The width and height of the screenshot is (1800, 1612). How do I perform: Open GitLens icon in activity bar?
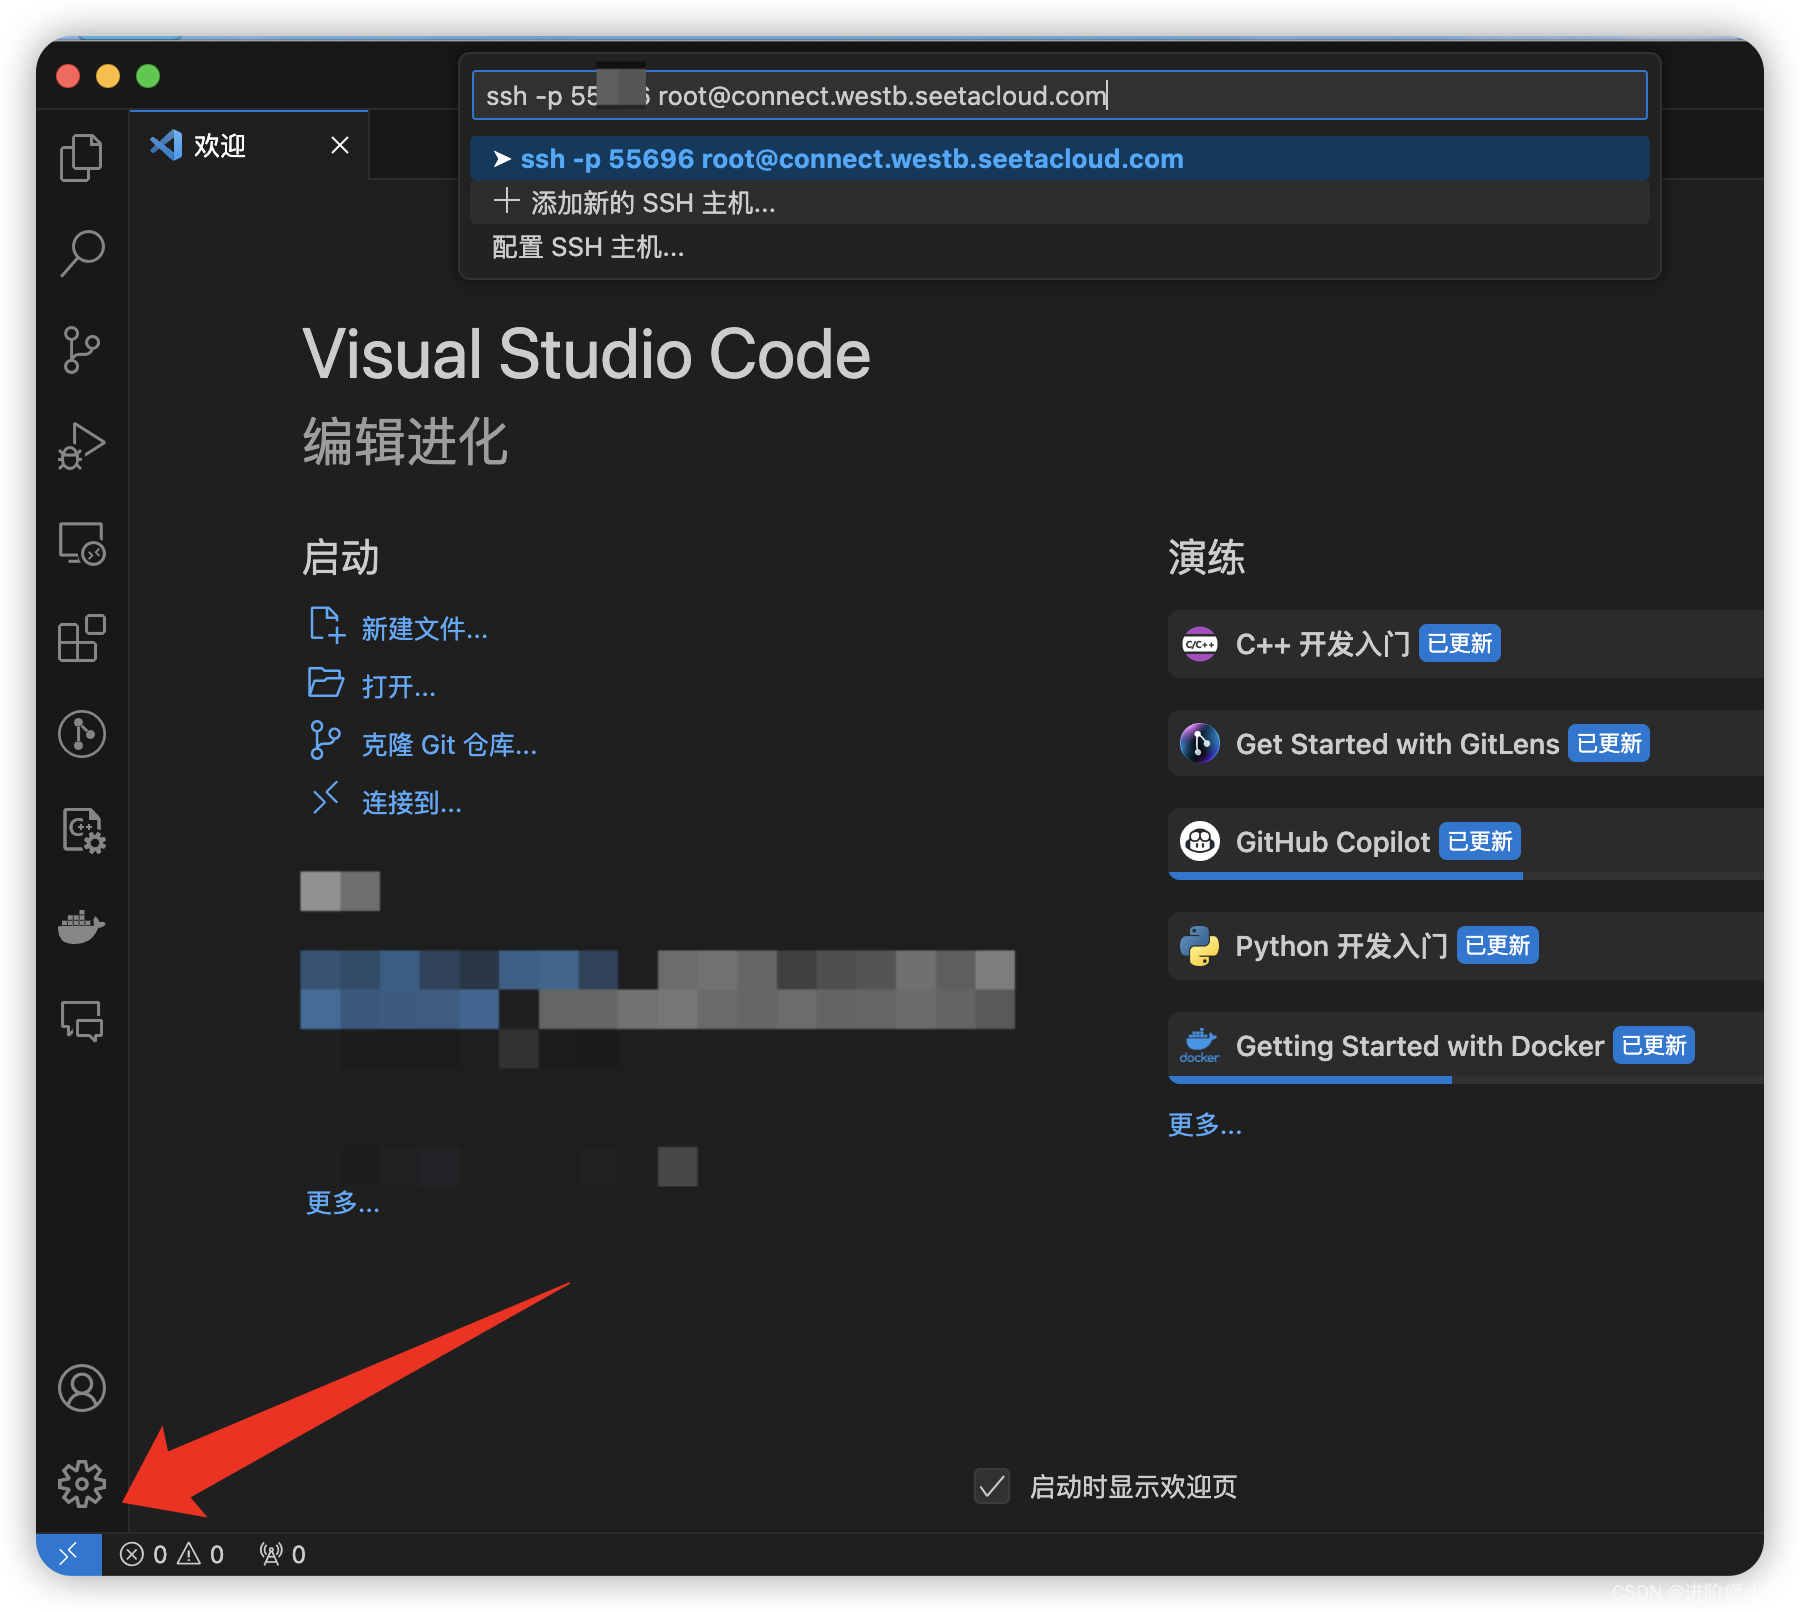(x=82, y=734)
